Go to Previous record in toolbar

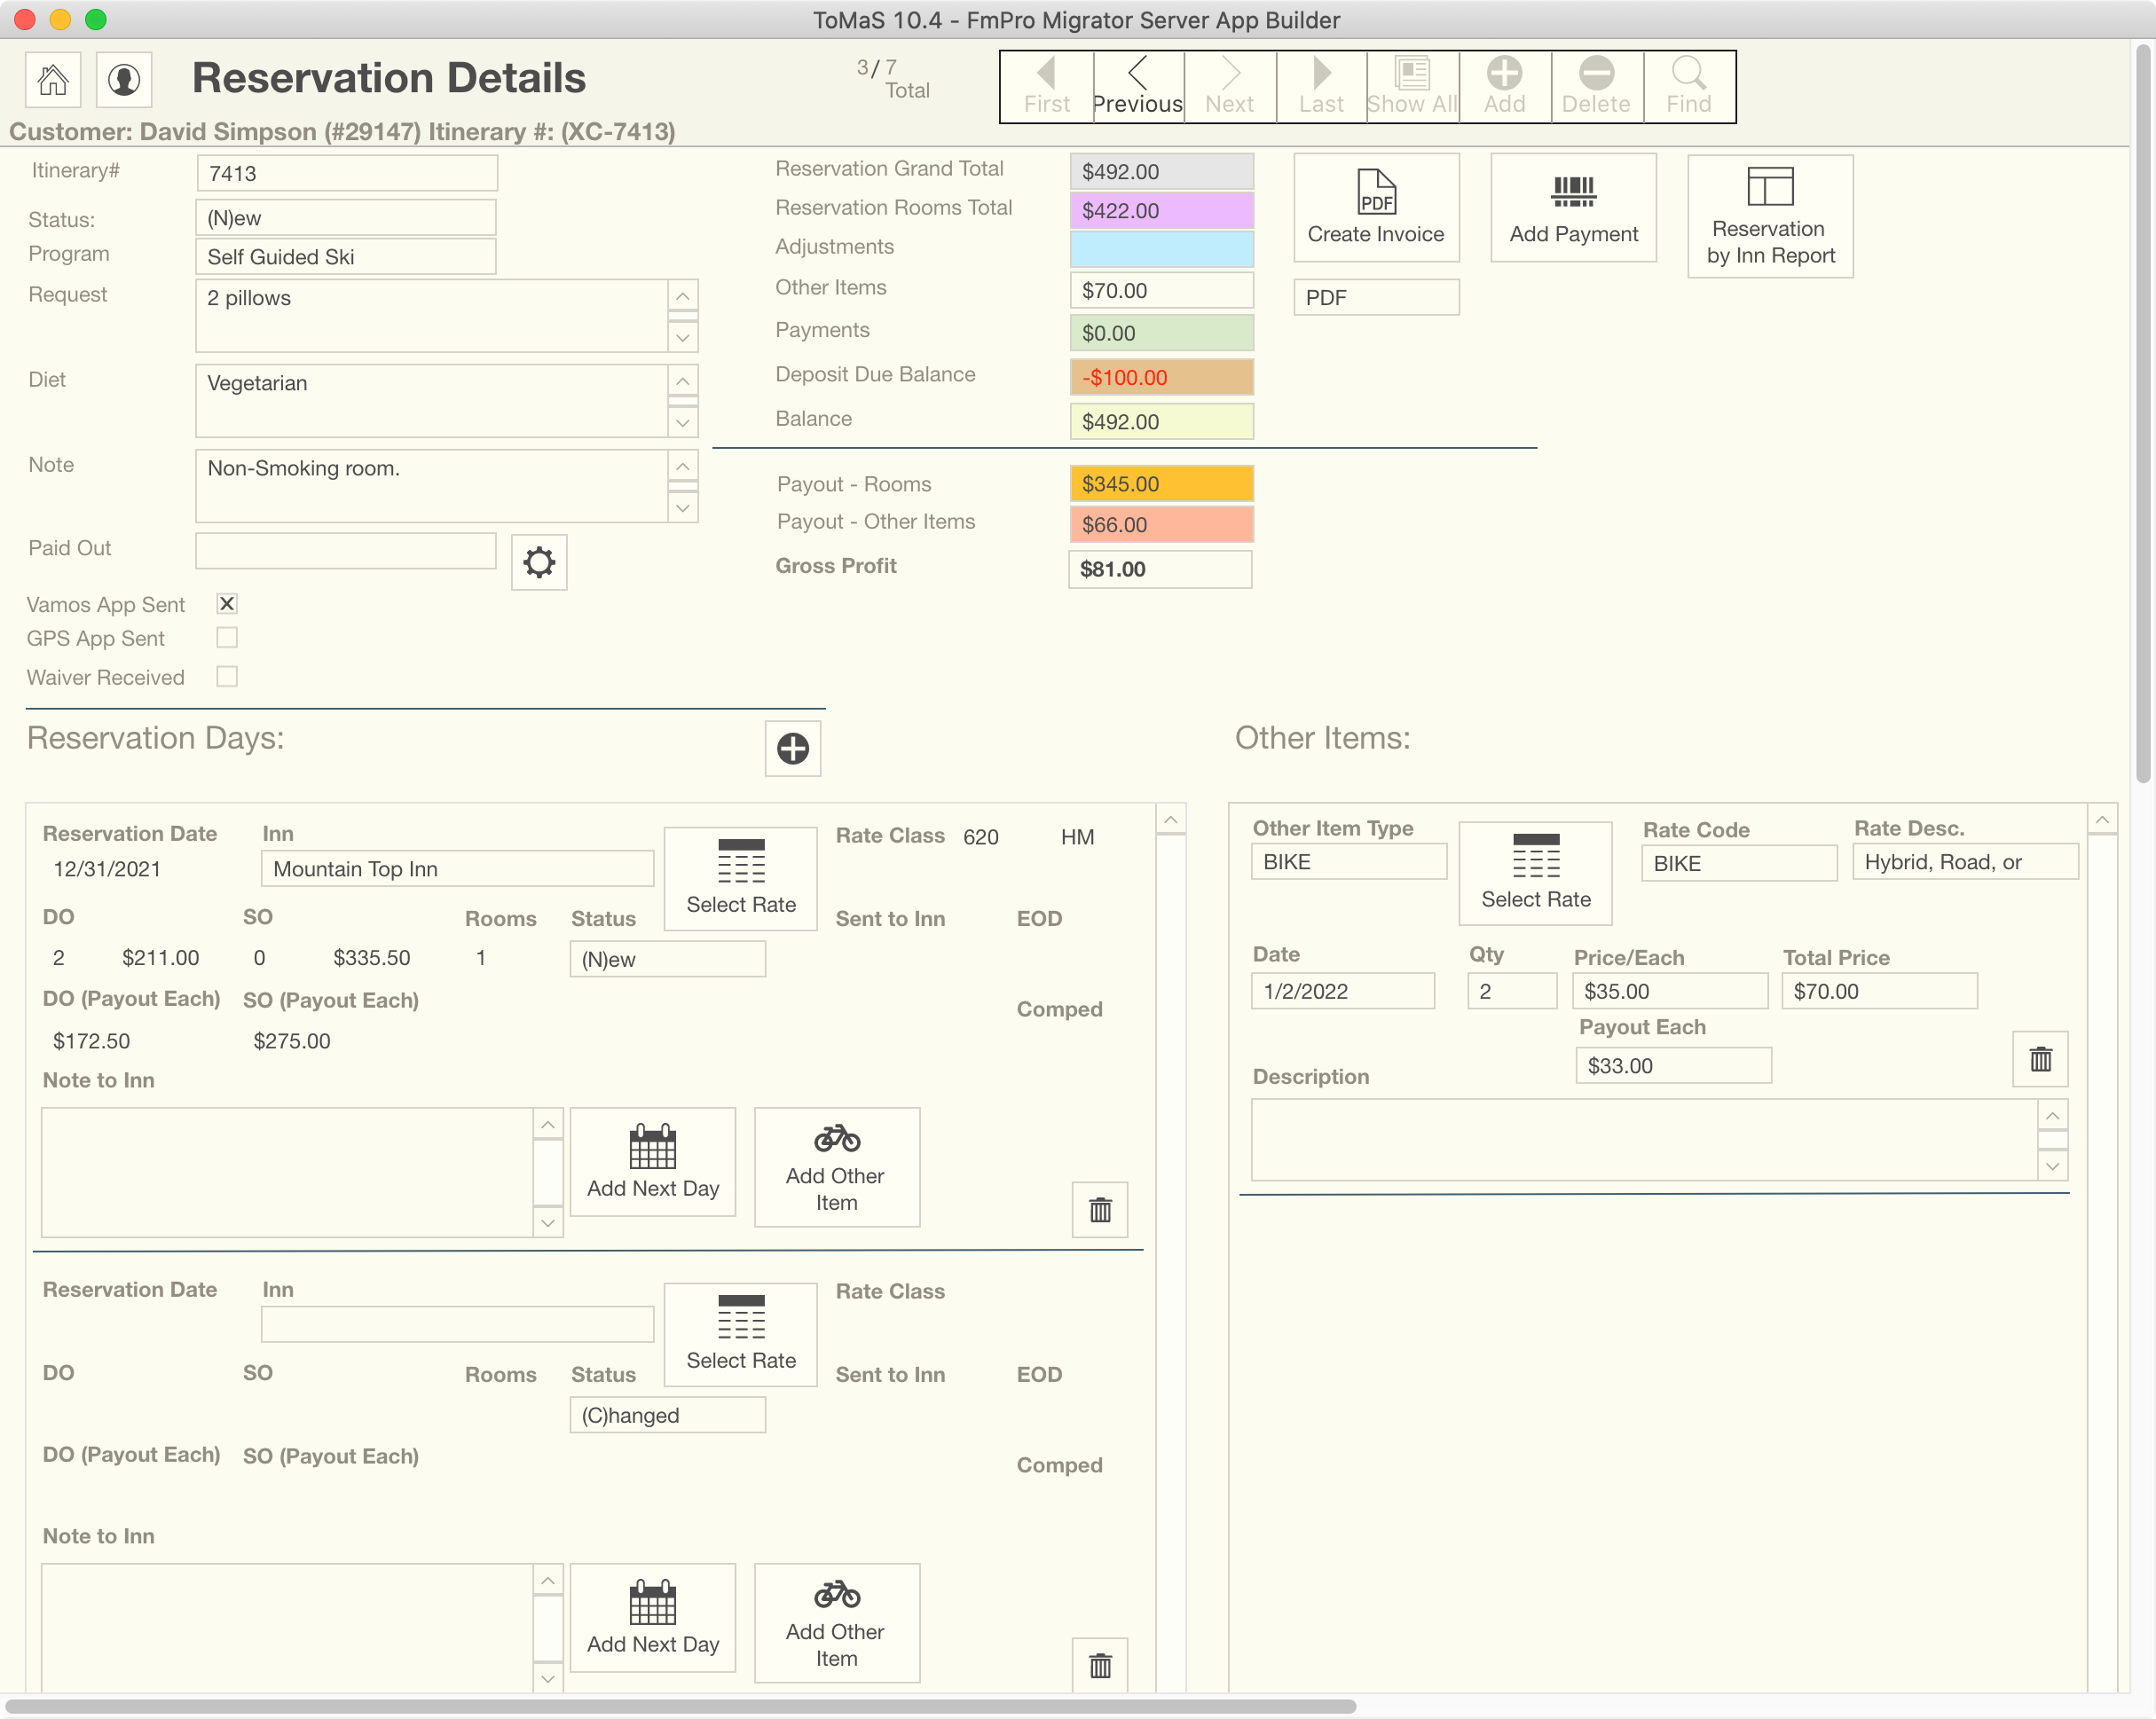pyautogui.click(x=1137, y=86)
